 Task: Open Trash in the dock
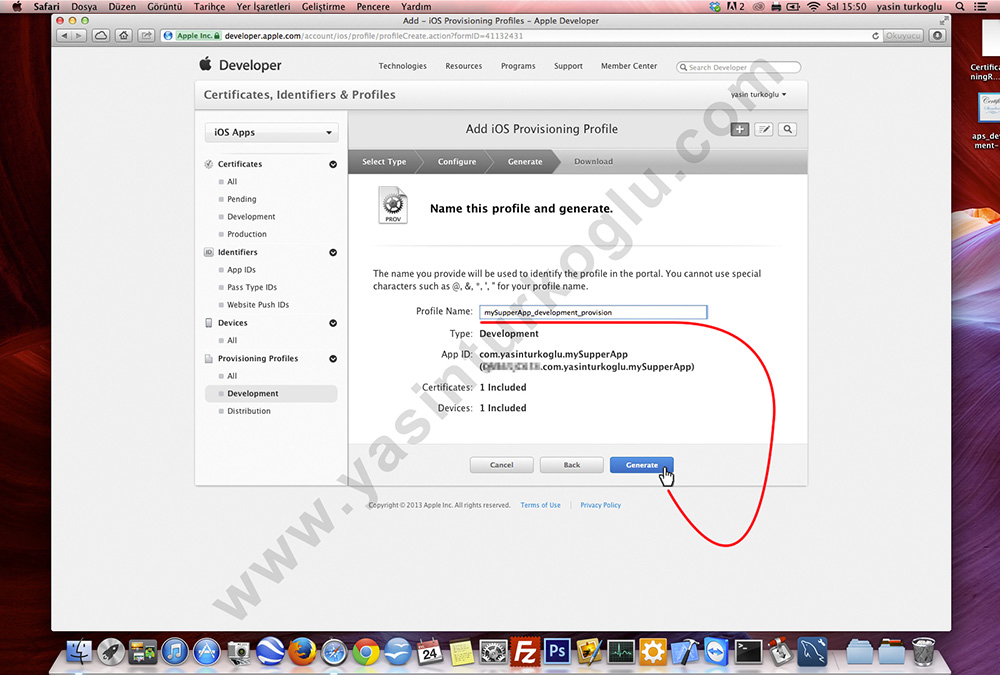click(x=923, y=652)
